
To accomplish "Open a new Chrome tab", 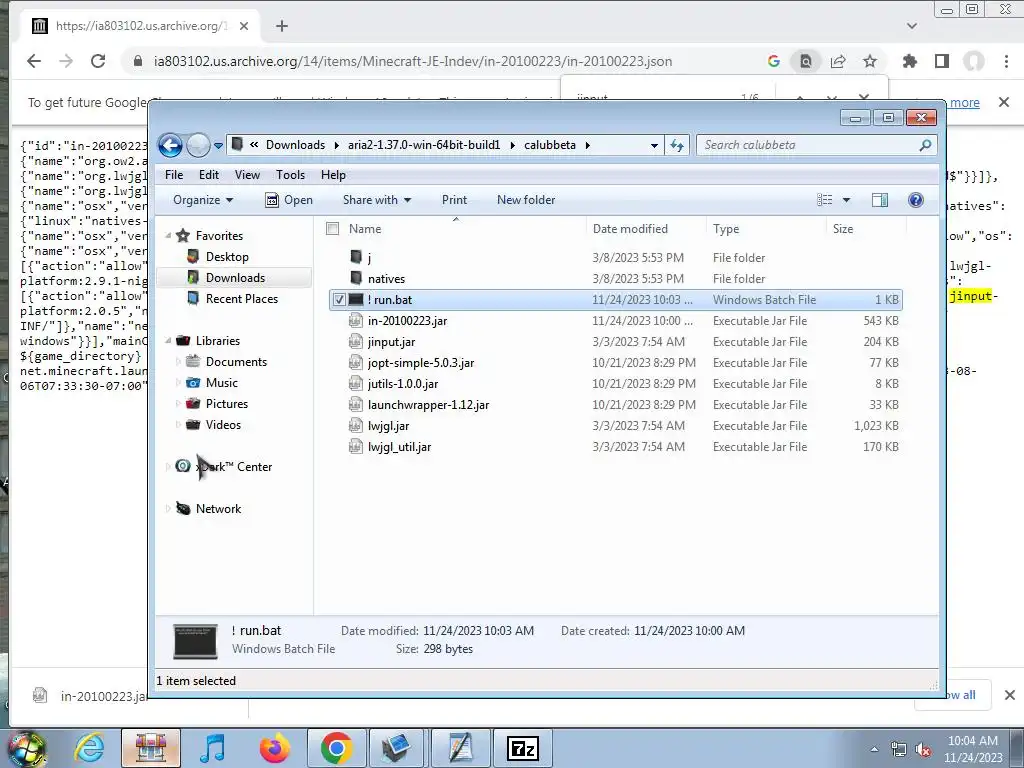I will pyautogui.click(x=281, y=26).
